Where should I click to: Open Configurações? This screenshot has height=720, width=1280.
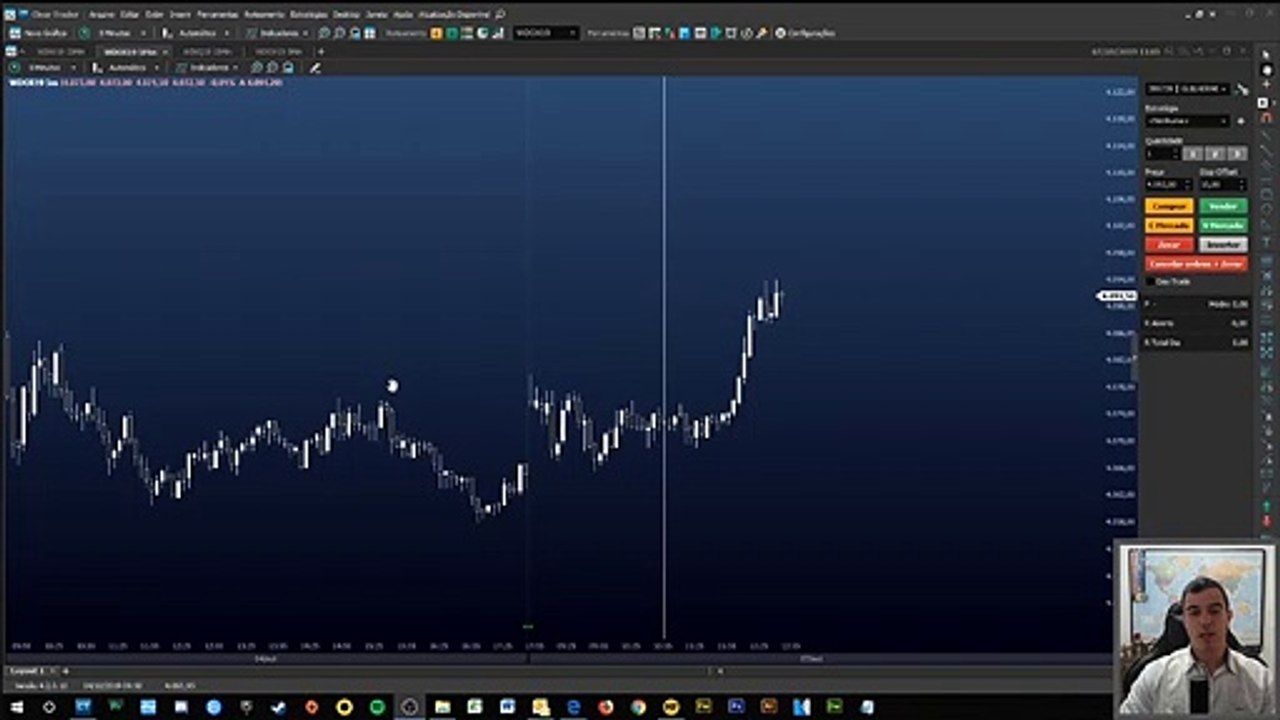pyautogui.click(x=805, y=33)
